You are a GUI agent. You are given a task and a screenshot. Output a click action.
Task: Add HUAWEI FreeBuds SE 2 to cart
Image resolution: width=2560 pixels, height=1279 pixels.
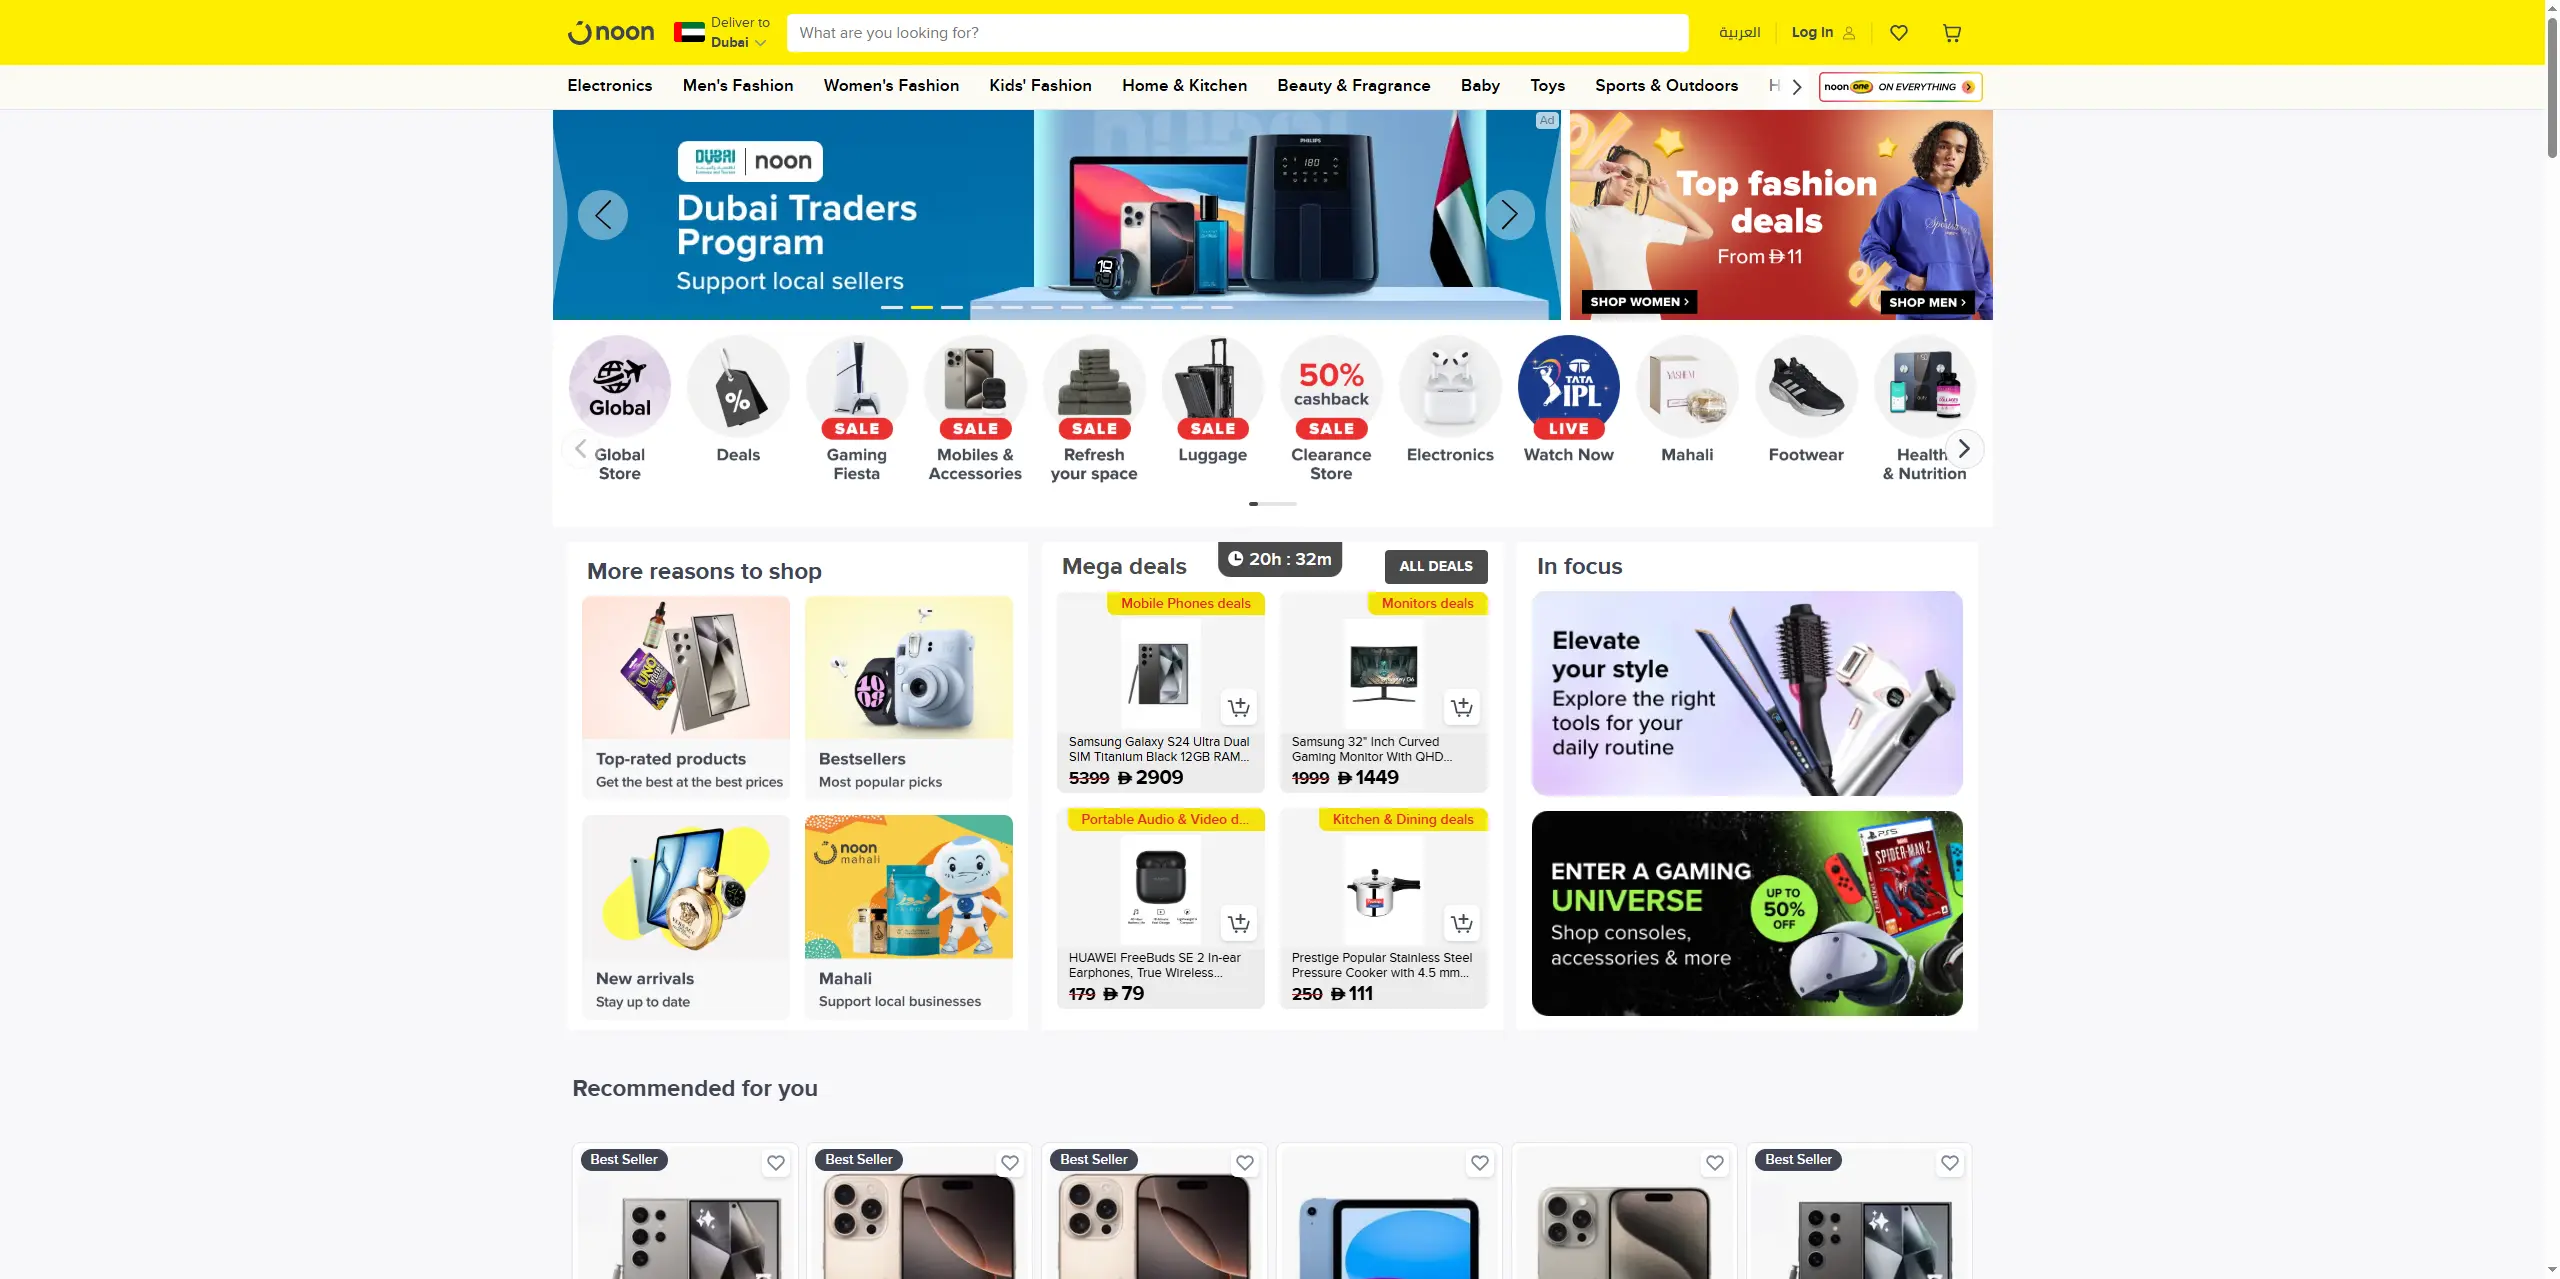point(1239,924)
